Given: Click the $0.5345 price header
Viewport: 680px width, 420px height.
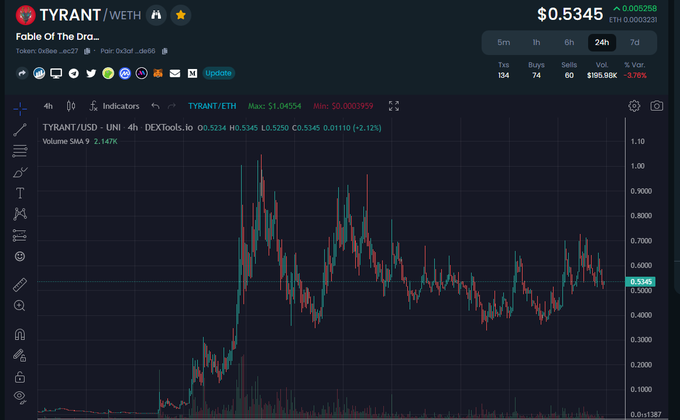Looking at the screenshot, I should 570,14.
